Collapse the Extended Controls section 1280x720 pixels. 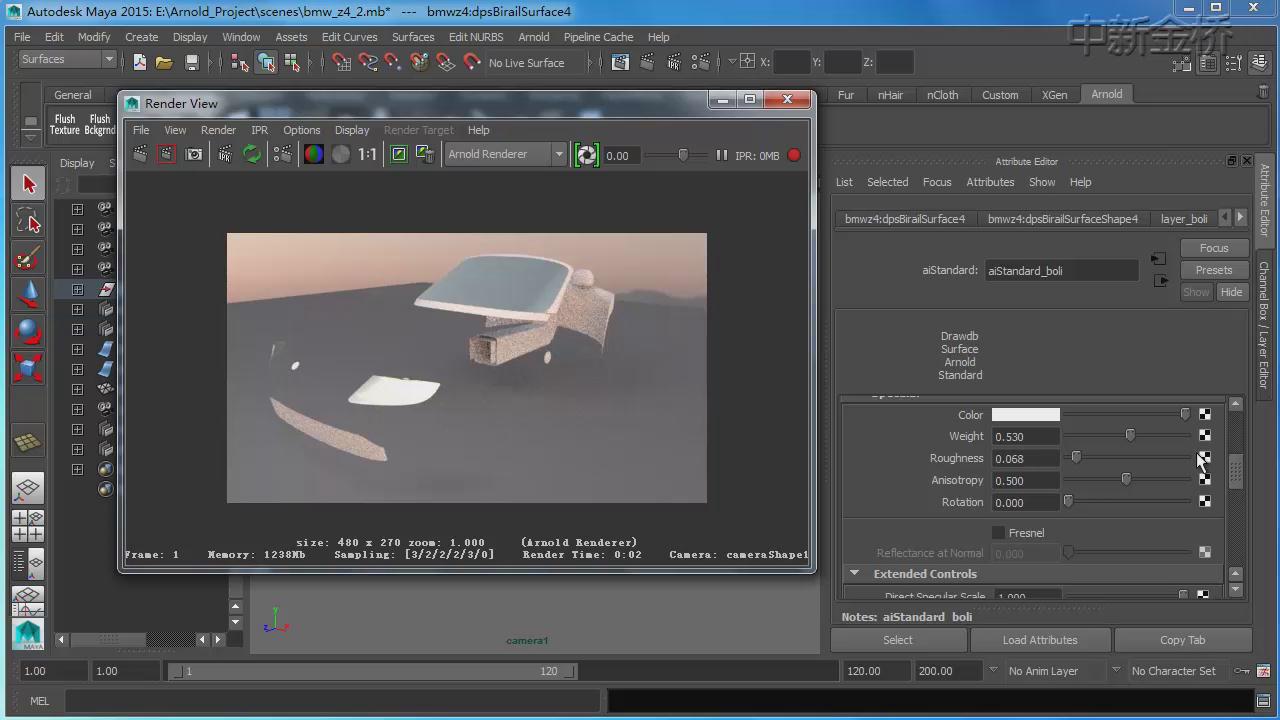(854, 574)
